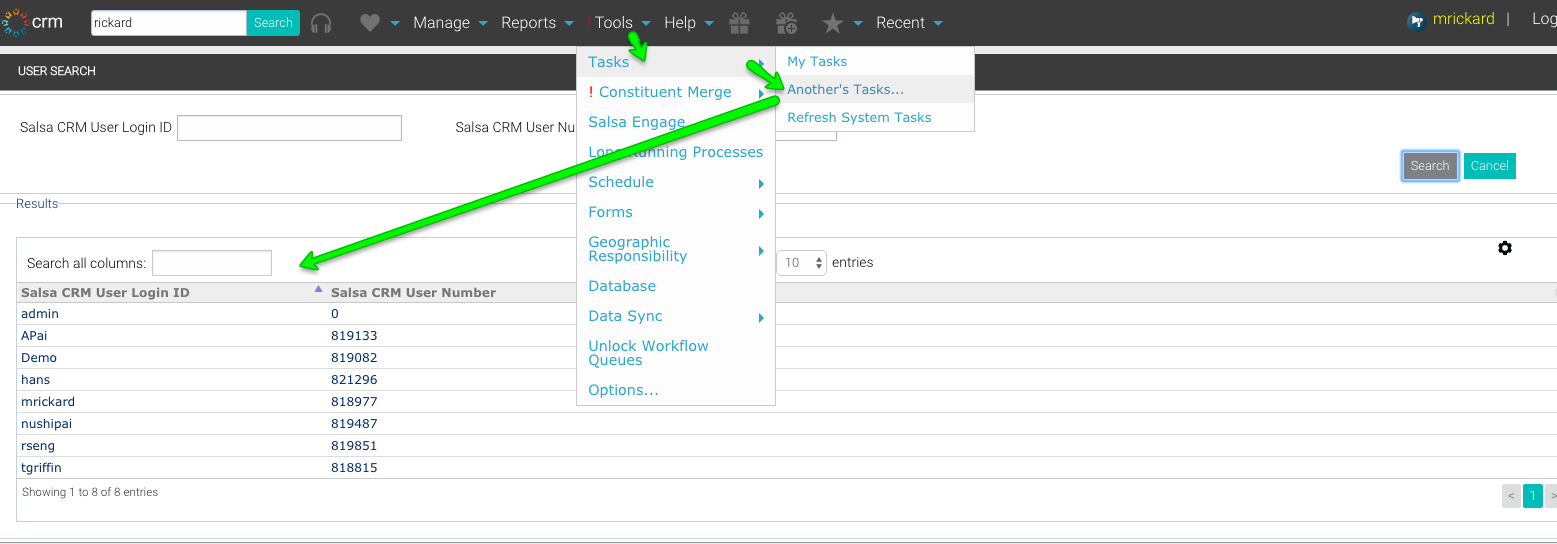
Task: Open the headset support icon
Action: [321, 23]
